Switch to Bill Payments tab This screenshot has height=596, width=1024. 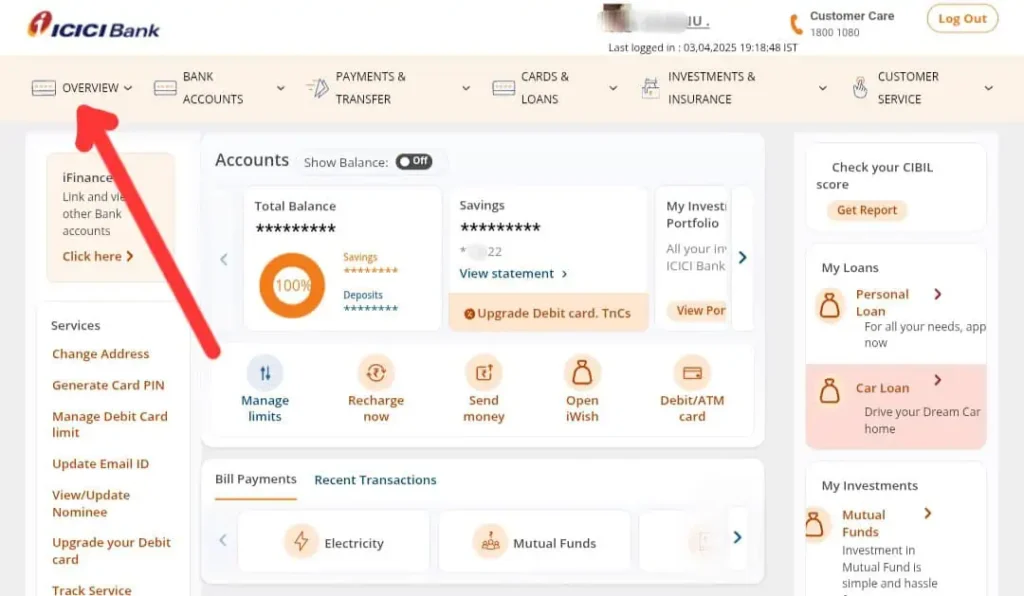coord(255,479)
